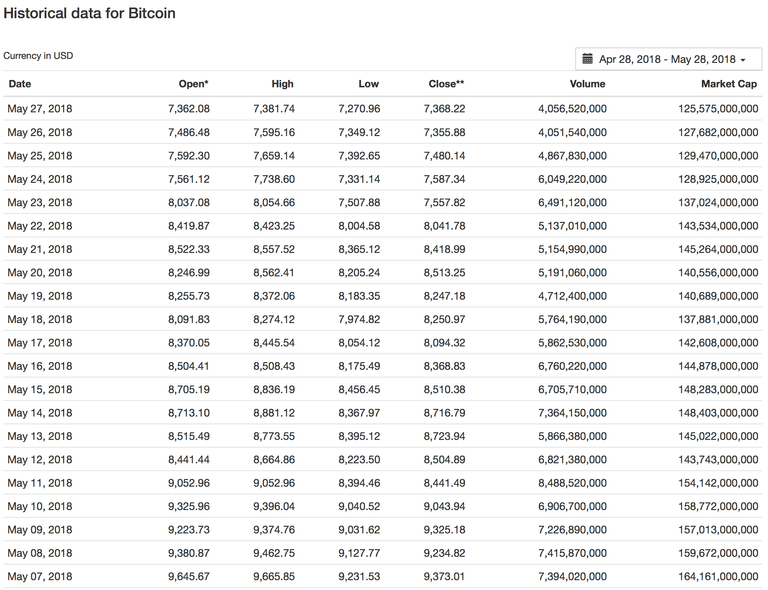Select the May 19, 2018 date cell
Viewport: 768px width, 590px height.
(x=40, y=296)
